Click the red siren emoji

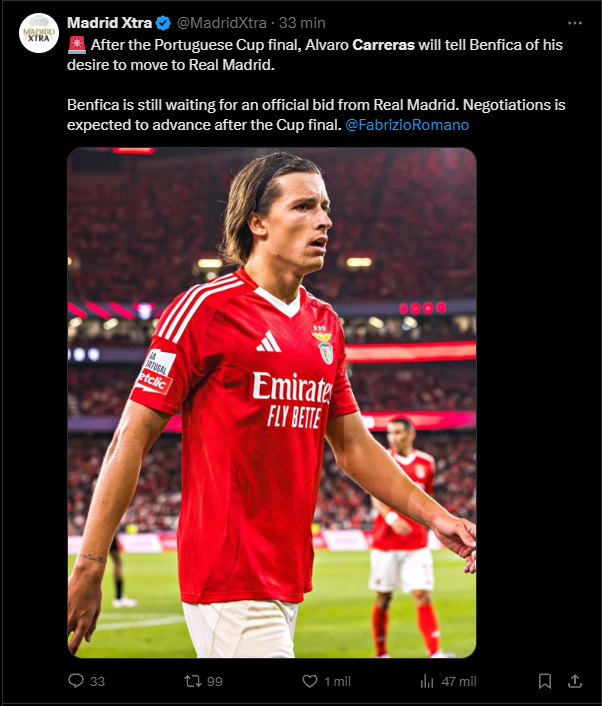(77, 45)
